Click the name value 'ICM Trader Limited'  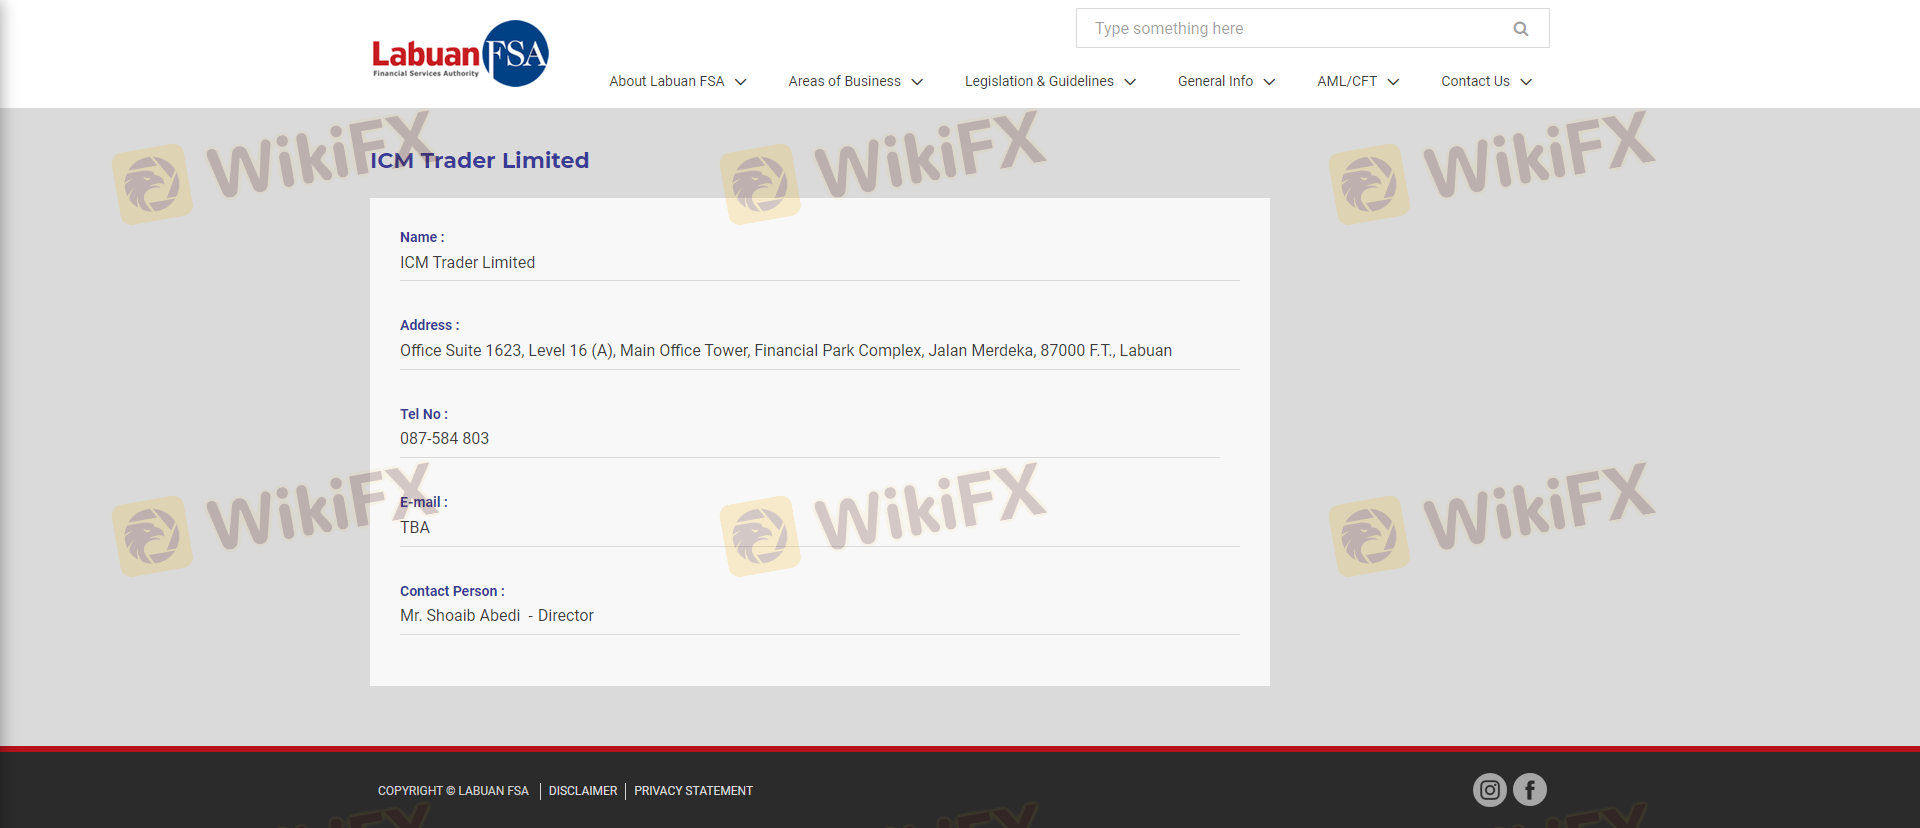click(467, 262)
